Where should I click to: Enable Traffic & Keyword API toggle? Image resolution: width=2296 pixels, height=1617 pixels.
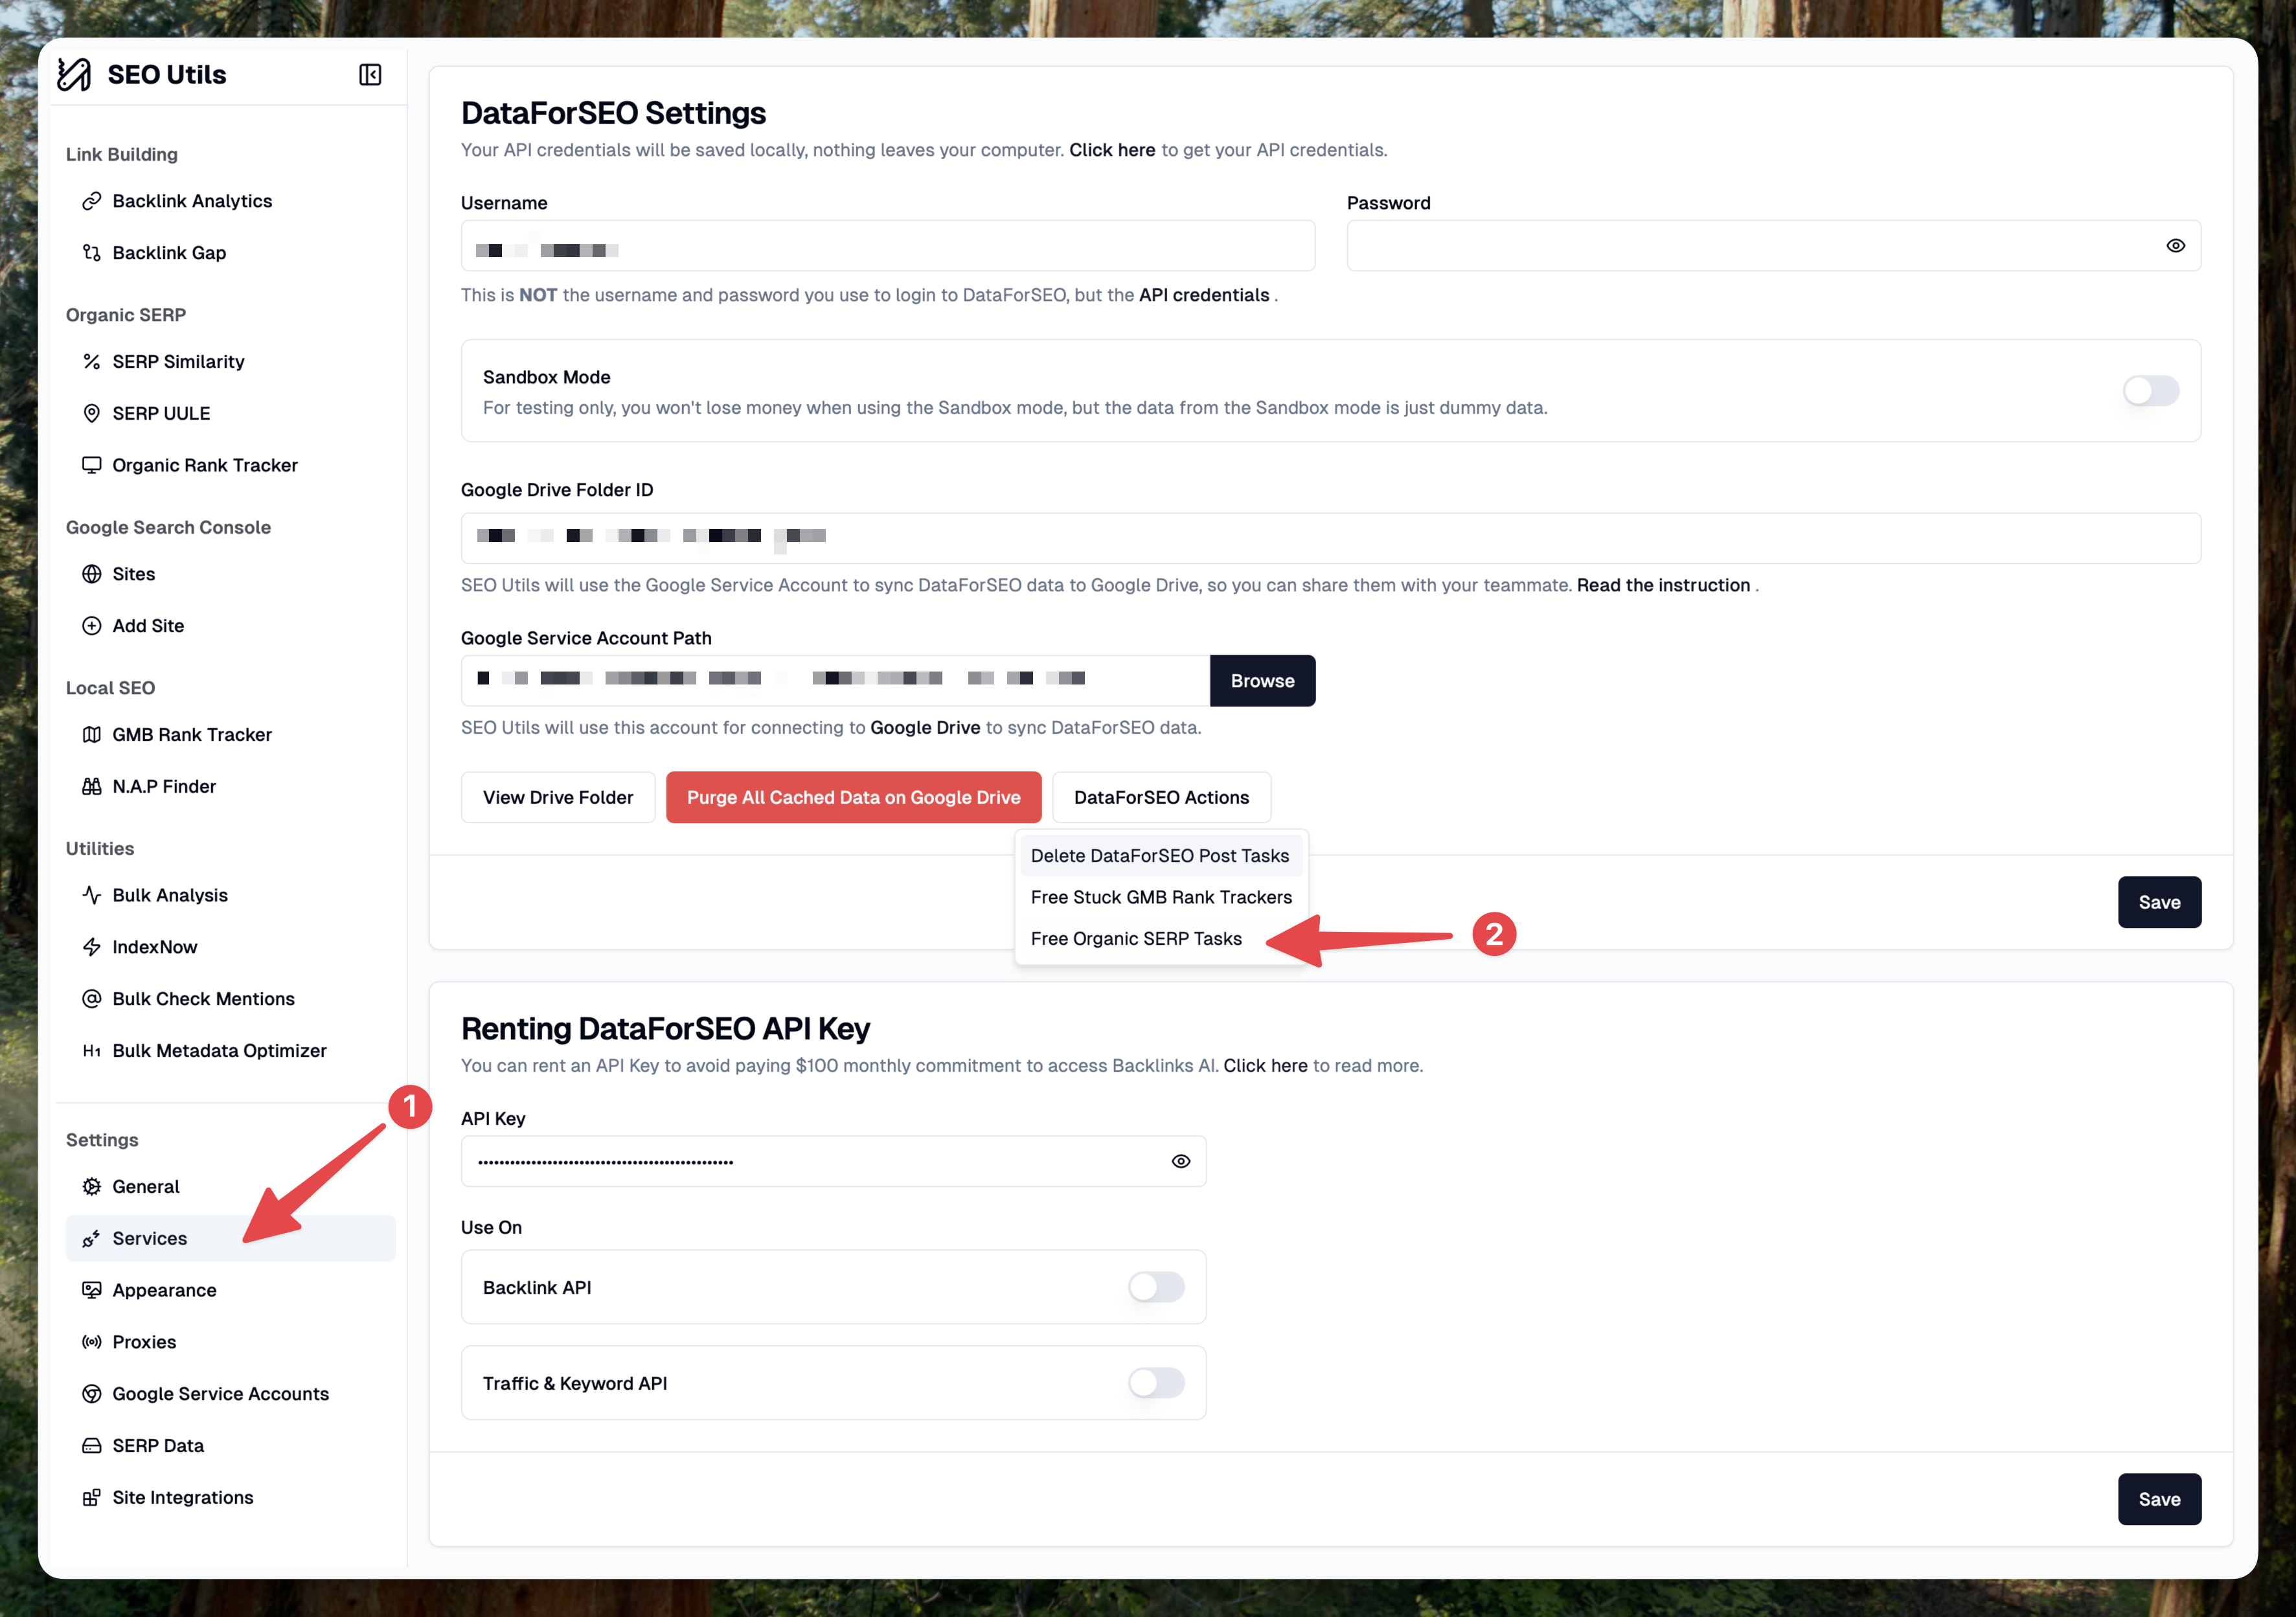[1156, 1383]
